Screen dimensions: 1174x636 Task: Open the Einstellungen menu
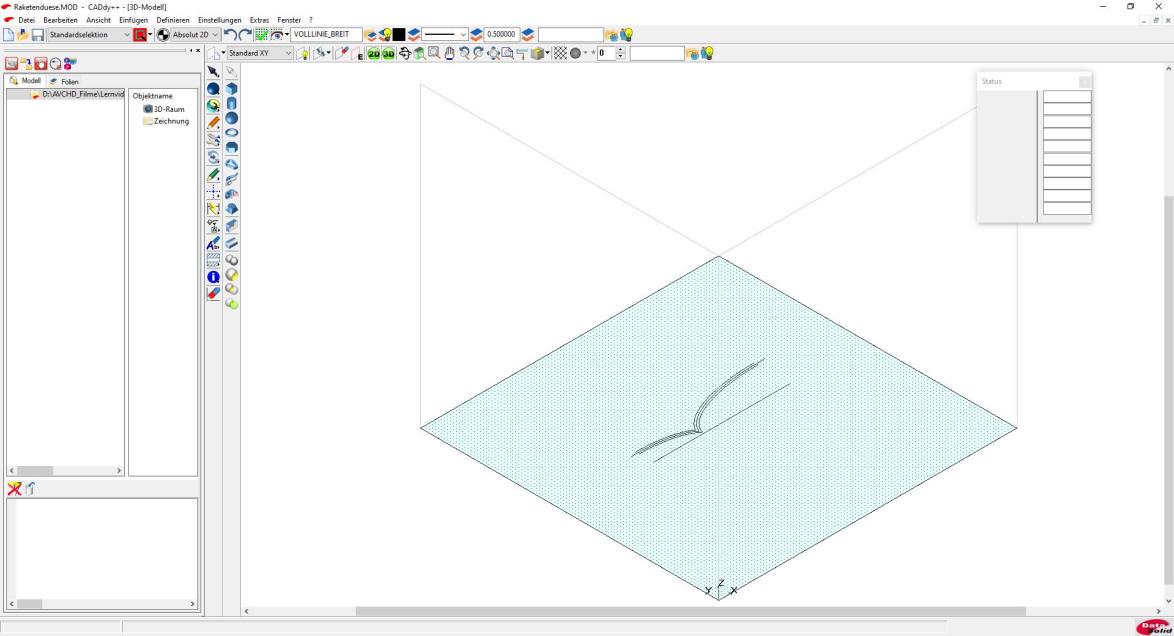point(219,21)
